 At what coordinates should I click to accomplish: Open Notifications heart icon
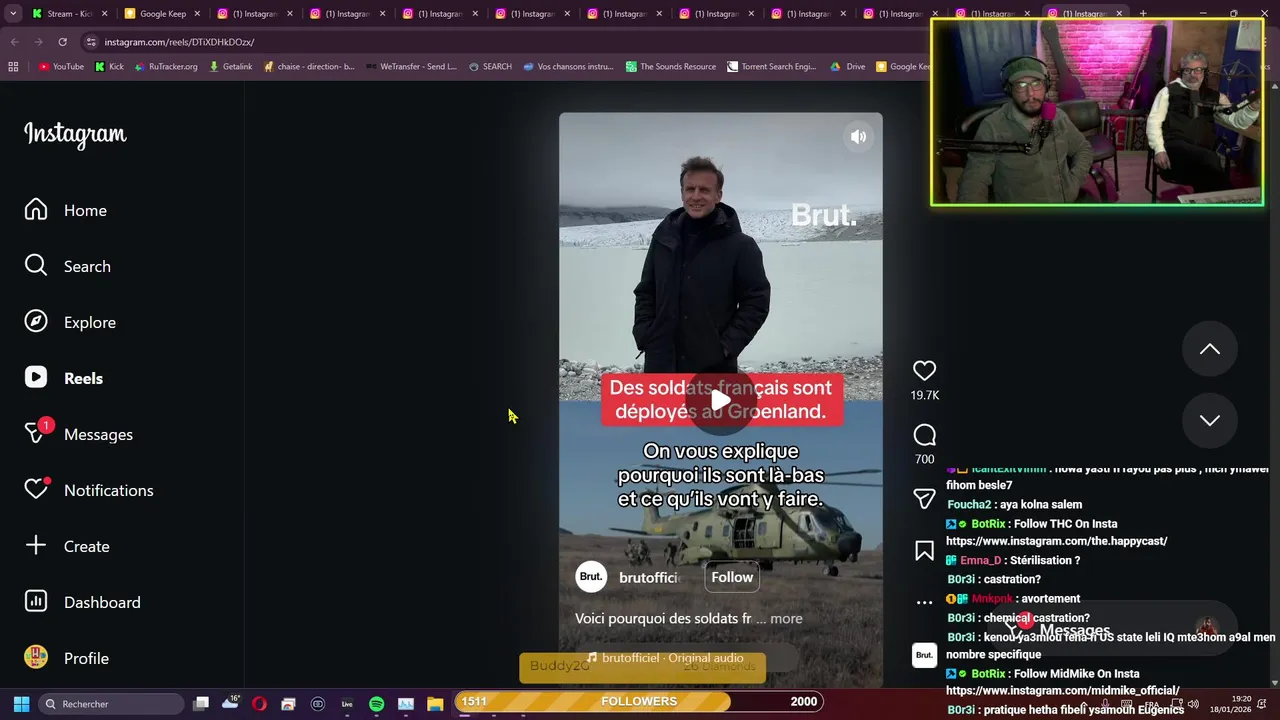point(36,489)
